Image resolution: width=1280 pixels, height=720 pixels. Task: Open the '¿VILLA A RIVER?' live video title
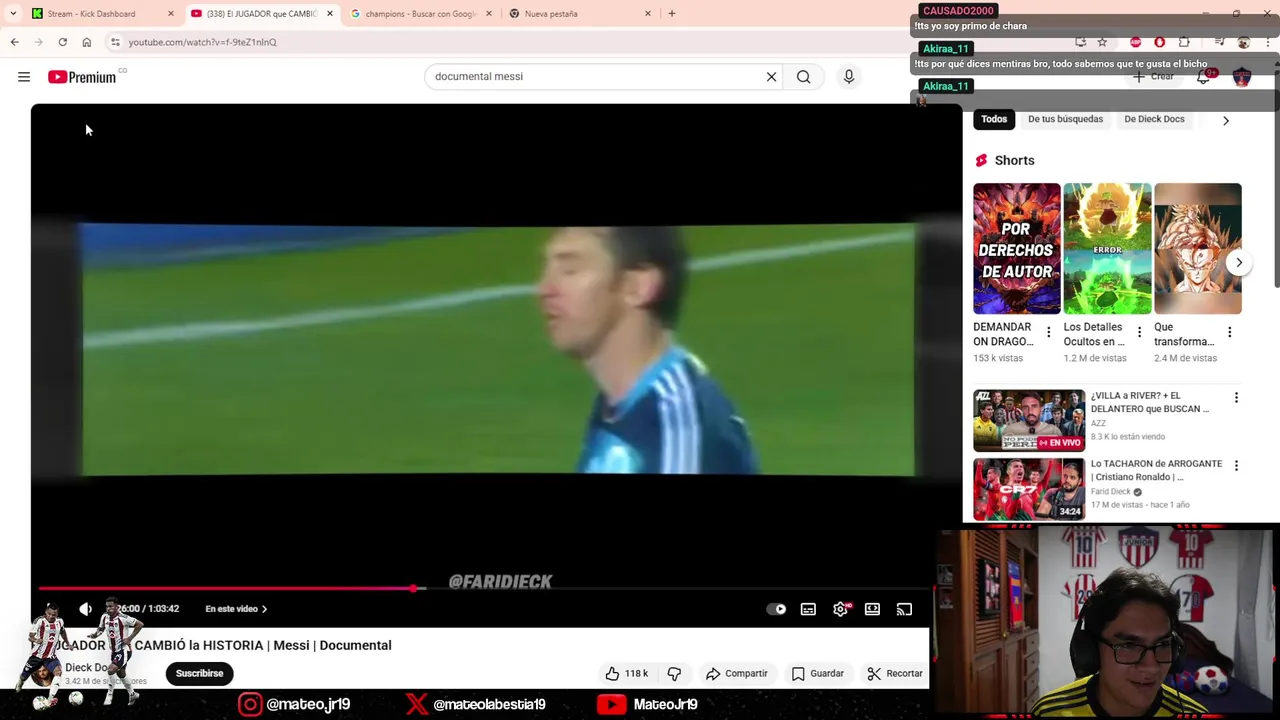[x=1150, y=402]
